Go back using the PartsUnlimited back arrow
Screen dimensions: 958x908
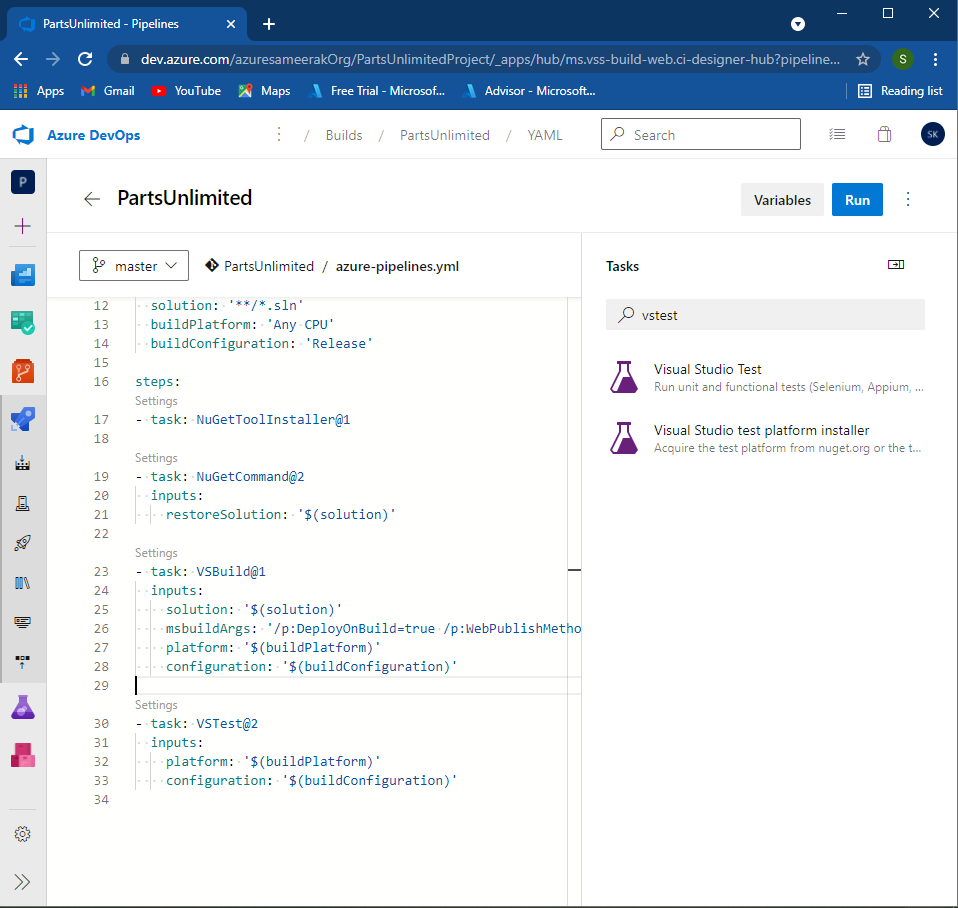click(92, 199)
